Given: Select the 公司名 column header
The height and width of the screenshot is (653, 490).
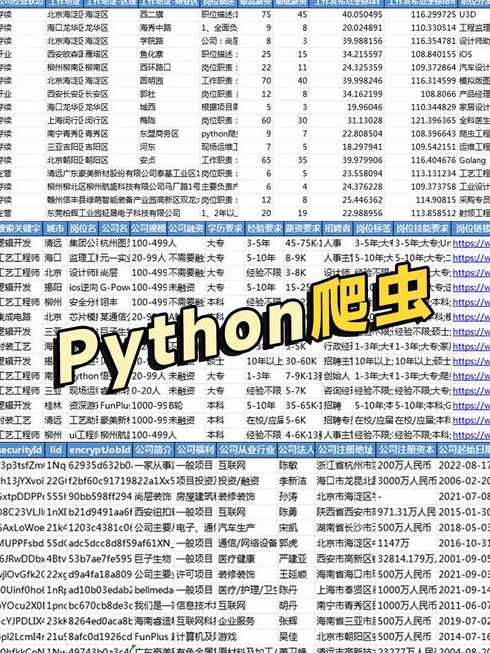Looking at the screenshot, I should (x=114, y=228).
